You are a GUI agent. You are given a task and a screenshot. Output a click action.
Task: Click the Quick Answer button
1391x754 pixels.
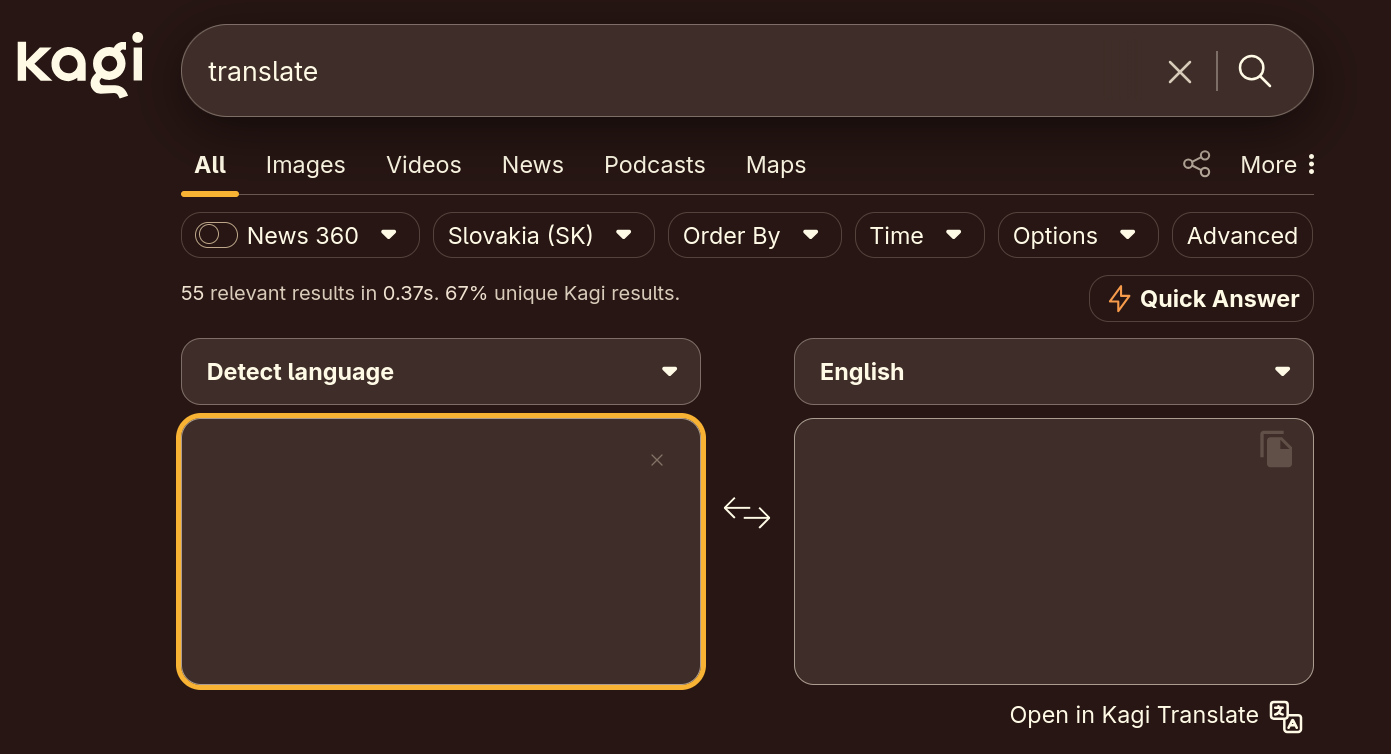pos(1201,298)
